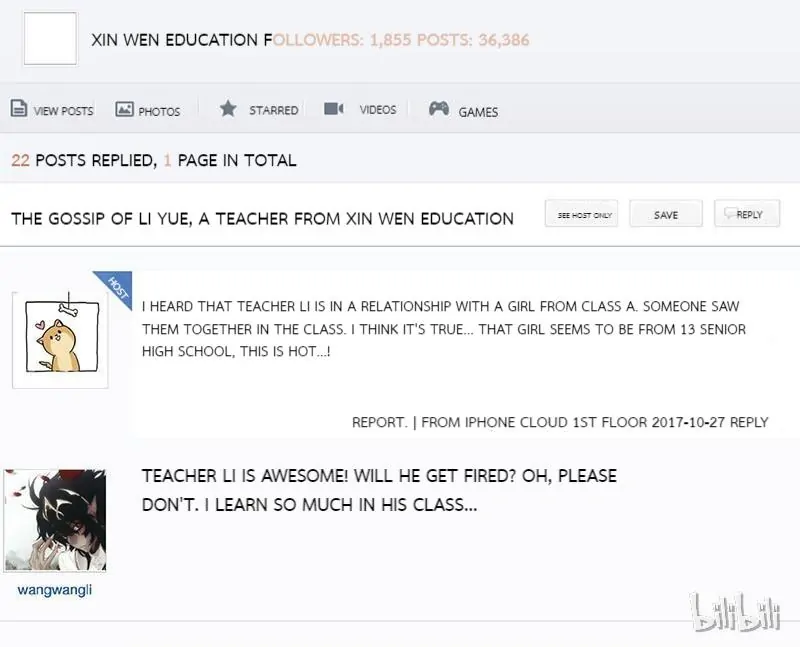Click the Photos image icon
This screenshot has width=800, height=647.
[x=124, y=109]
